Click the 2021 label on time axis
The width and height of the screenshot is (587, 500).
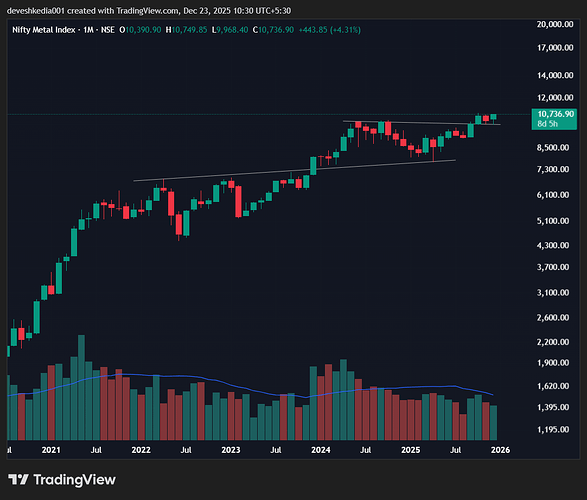(51, 450)
